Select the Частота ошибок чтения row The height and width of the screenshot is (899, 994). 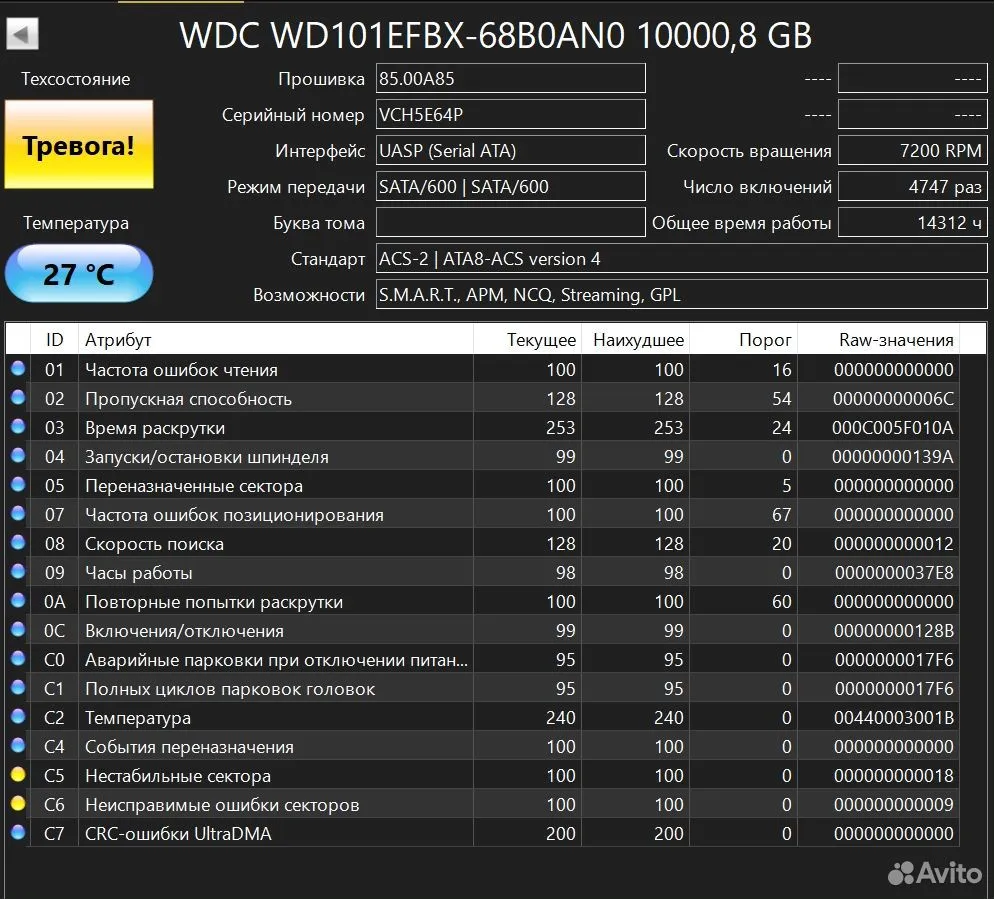pyautogui.click(x=482, y=369)
